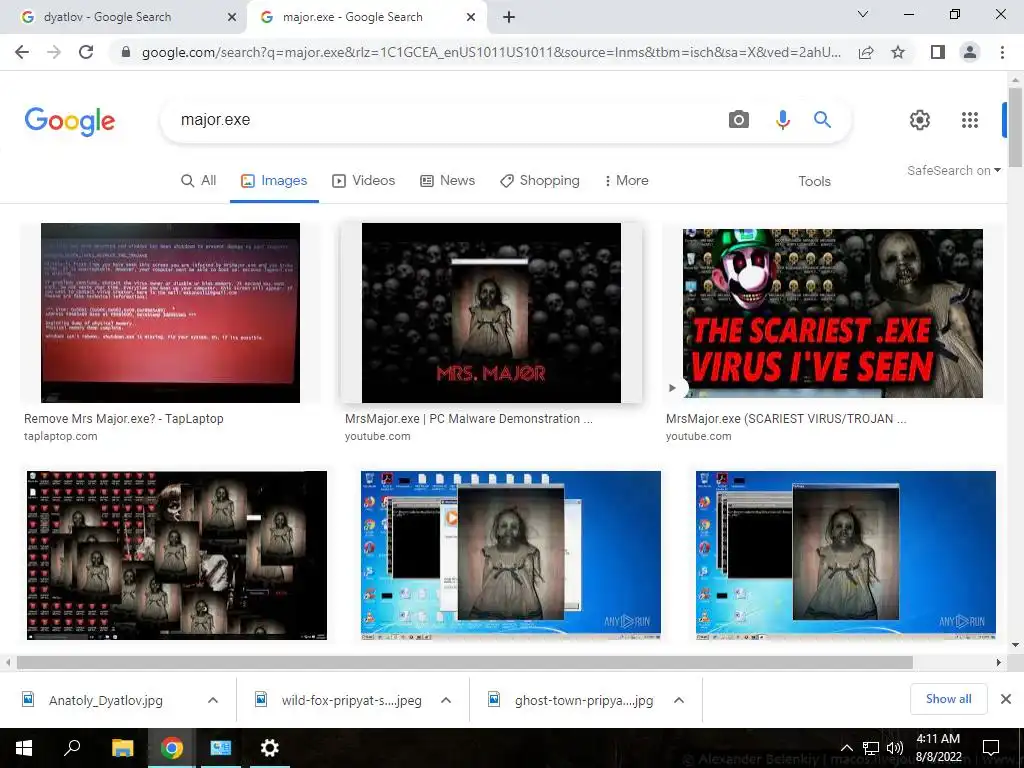Open the middle Any.Run desktop thumbnail
The width and height of the screenshot is (1024, 768).
click(x=511, y=555)
